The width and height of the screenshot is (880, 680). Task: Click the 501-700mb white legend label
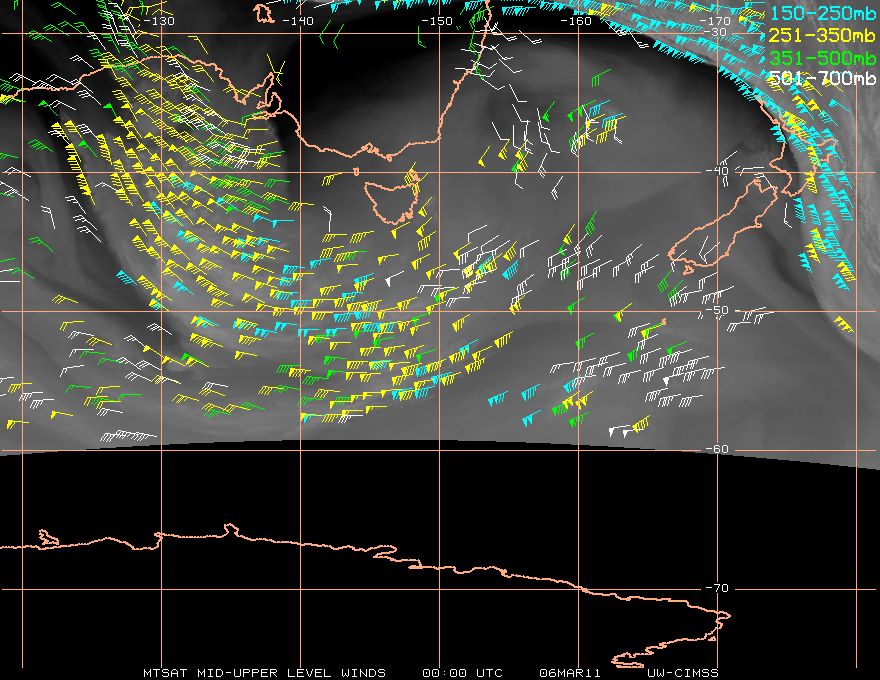[x=822, y=78]
